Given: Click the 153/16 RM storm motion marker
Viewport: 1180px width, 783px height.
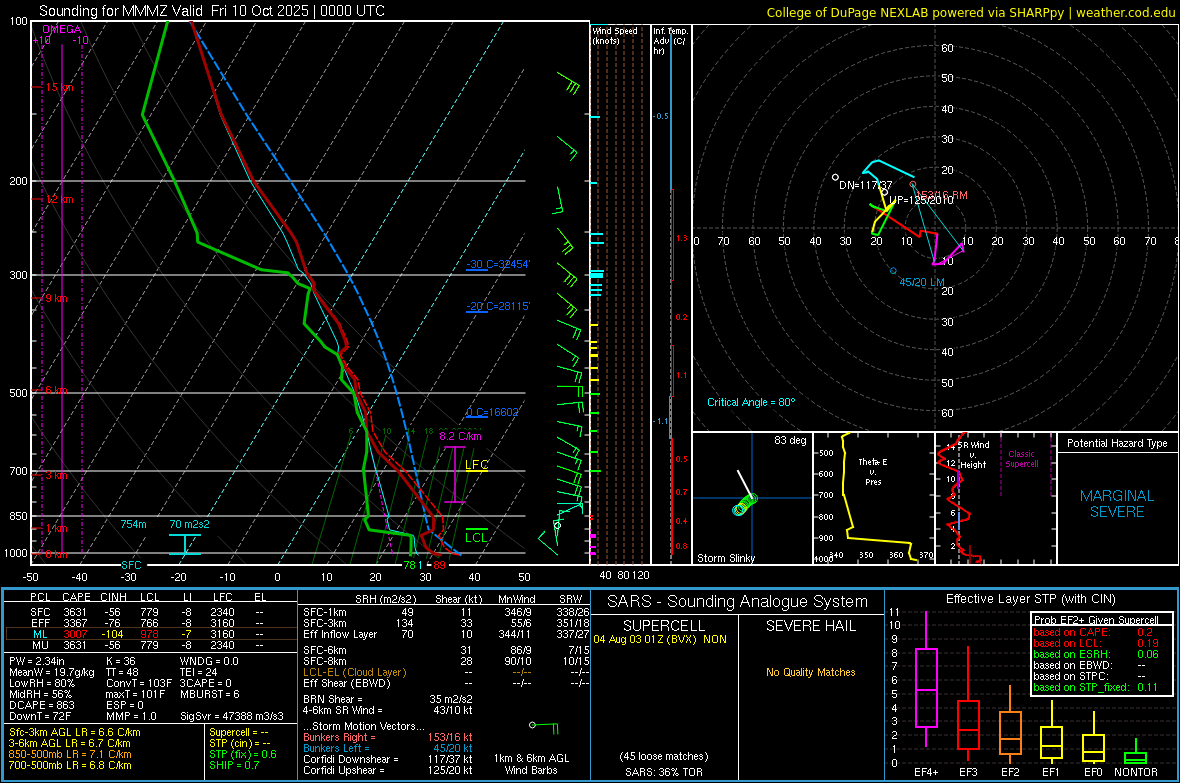Looking at the screenshot, I should (941, 195).
